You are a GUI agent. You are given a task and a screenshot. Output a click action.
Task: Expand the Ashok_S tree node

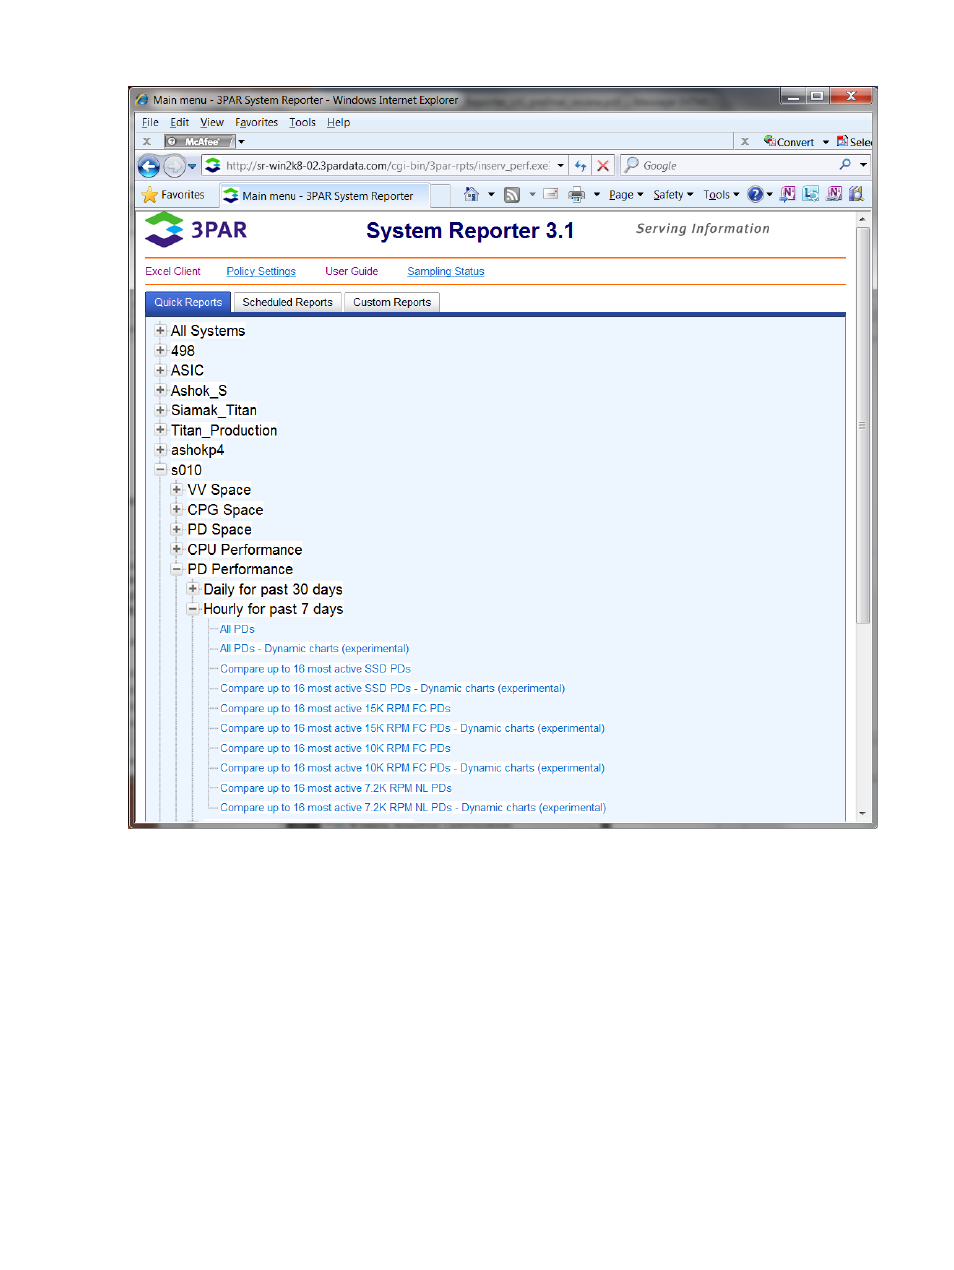coord(160,390)
